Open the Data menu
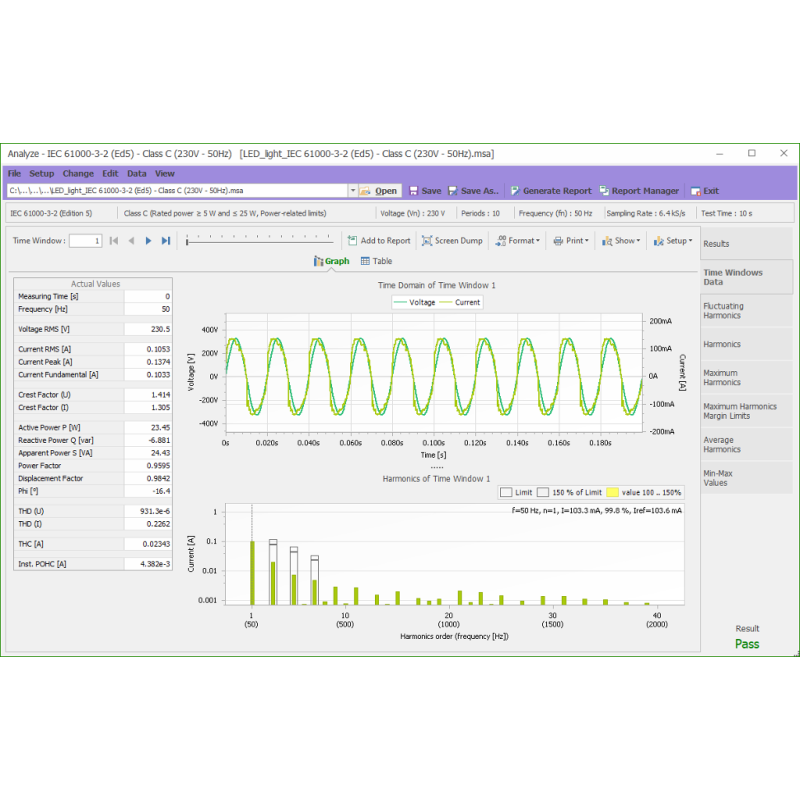This screenshot has width=800, height=800. tap(136, 174)
